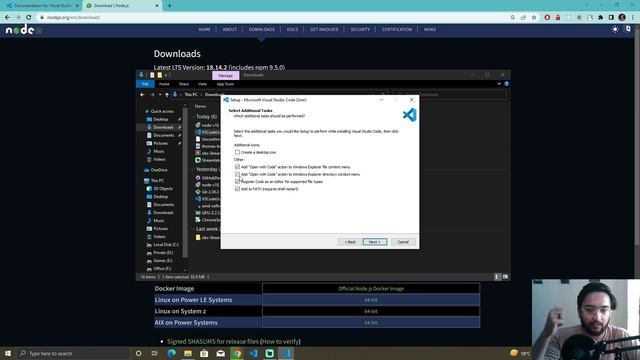The width and height of the screenshot is (640, 360).
Task: Switch File Explorer to large icons view
Action: [505, 277]
